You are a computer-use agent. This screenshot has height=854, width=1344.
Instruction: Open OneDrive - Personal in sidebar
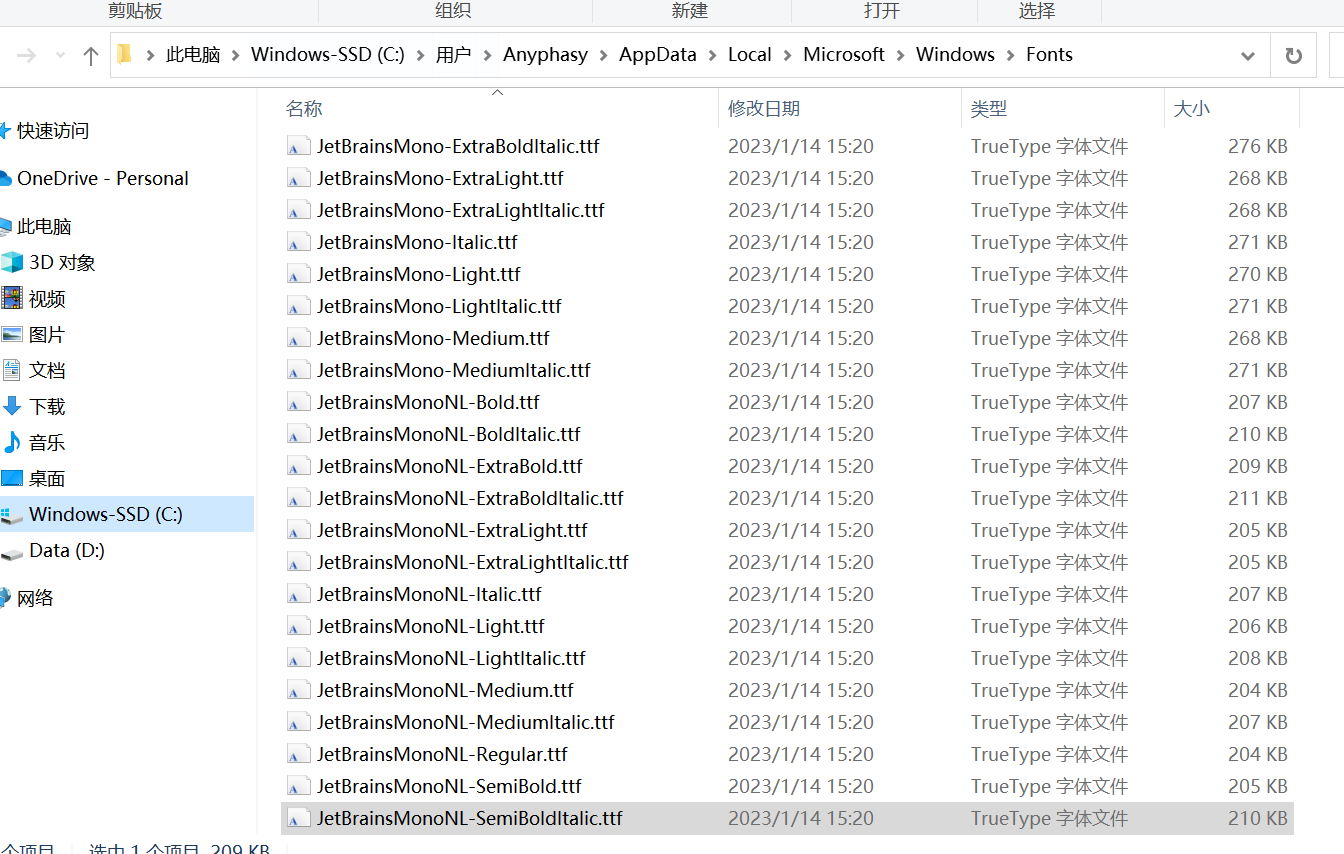click(x=103, y=179)
